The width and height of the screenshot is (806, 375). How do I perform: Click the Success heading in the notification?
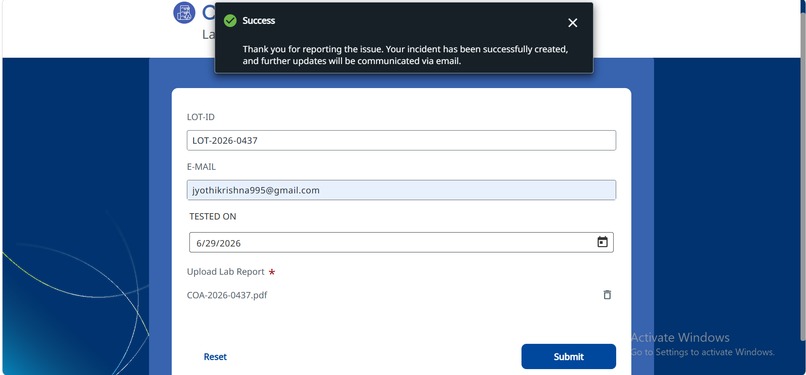coord(259,21)
